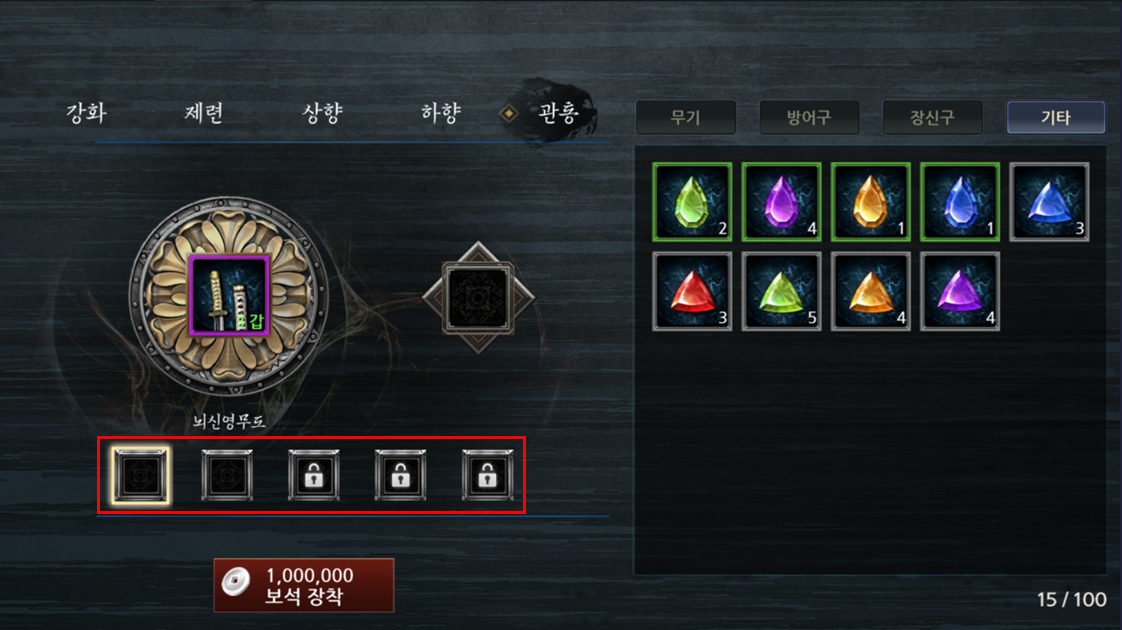This screenshot has width=1122, height=630.
Task: Open the 제련 tab
Action: (x=204, y=112)
